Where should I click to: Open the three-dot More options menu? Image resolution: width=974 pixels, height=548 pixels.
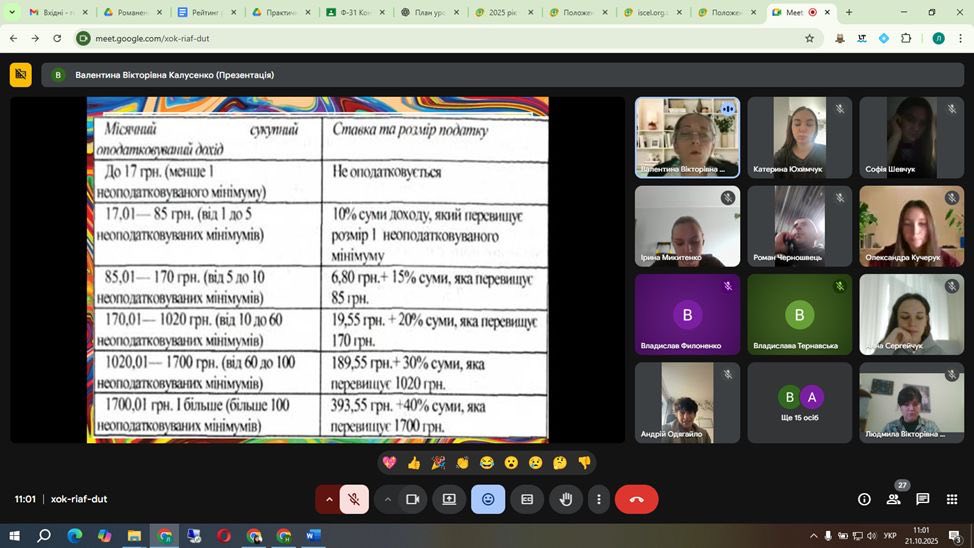(x=599, y=499)
